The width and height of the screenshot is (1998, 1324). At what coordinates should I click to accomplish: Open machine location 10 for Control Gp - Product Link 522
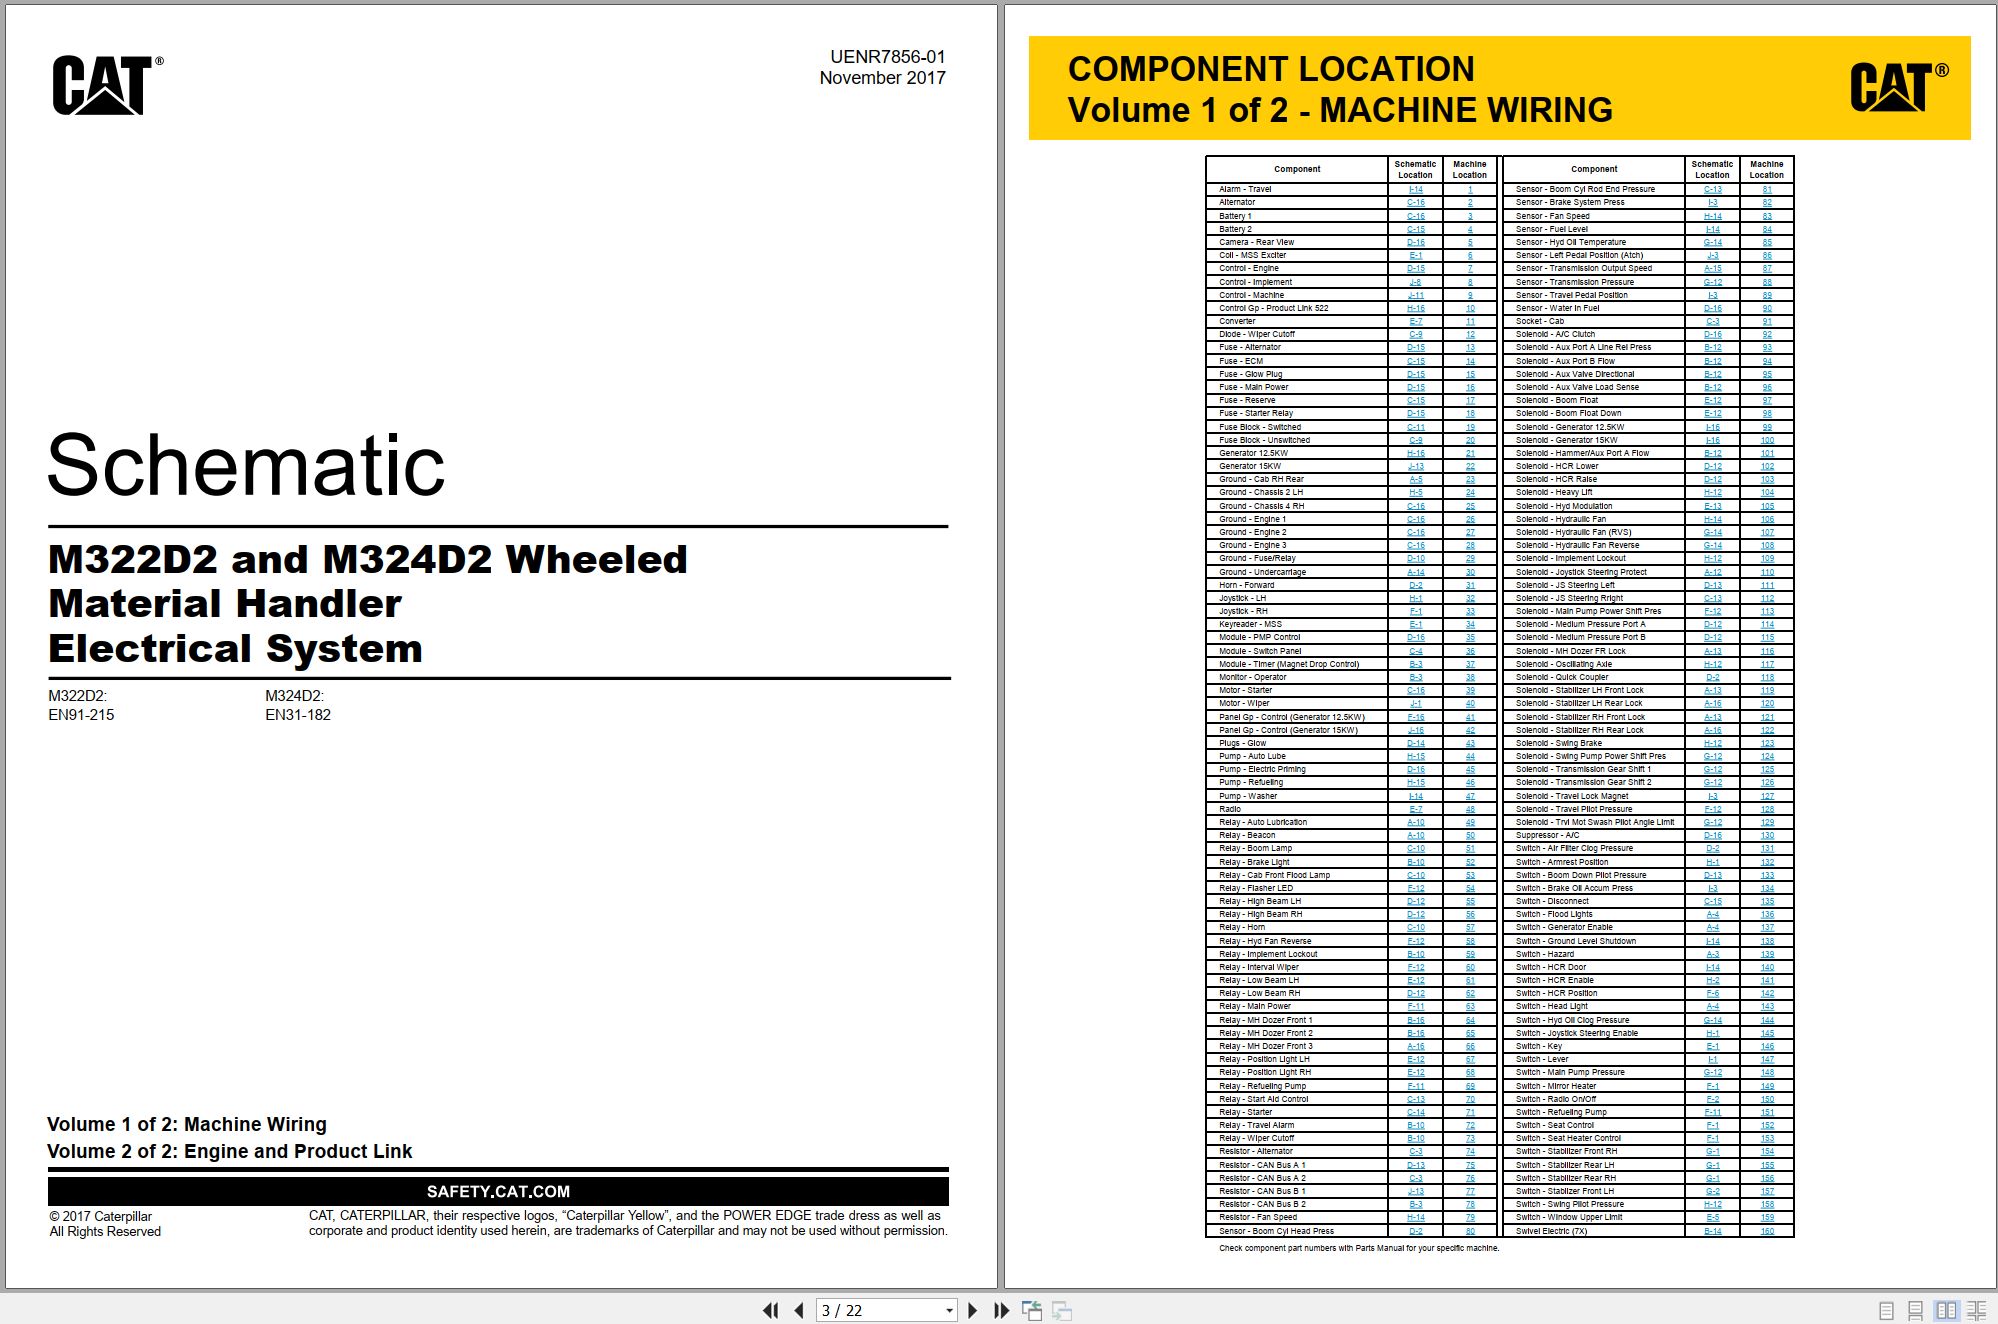click(x=1469, y=308)
